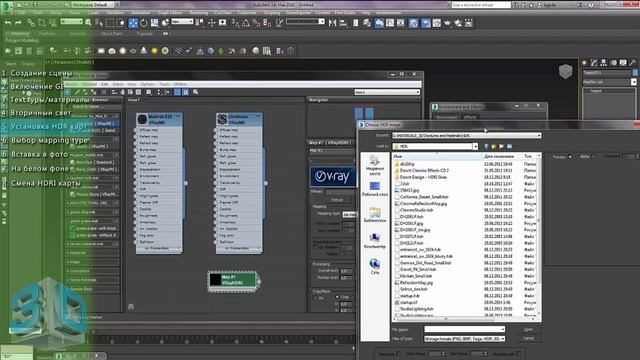Open the selection filter dropdown
Image resolution: width=640 pixels, height=360 pixels.
click(x=71, y=22)
